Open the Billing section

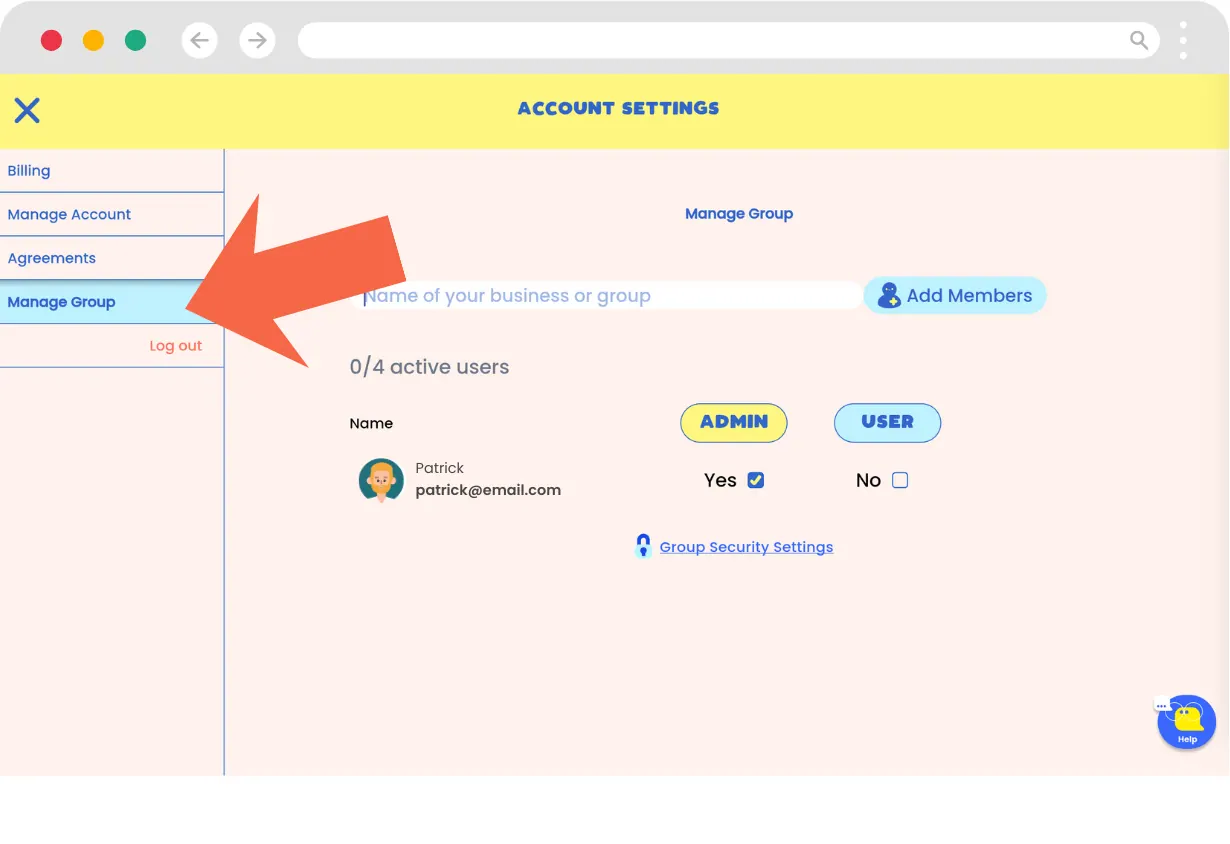click(x=112, y=171)
